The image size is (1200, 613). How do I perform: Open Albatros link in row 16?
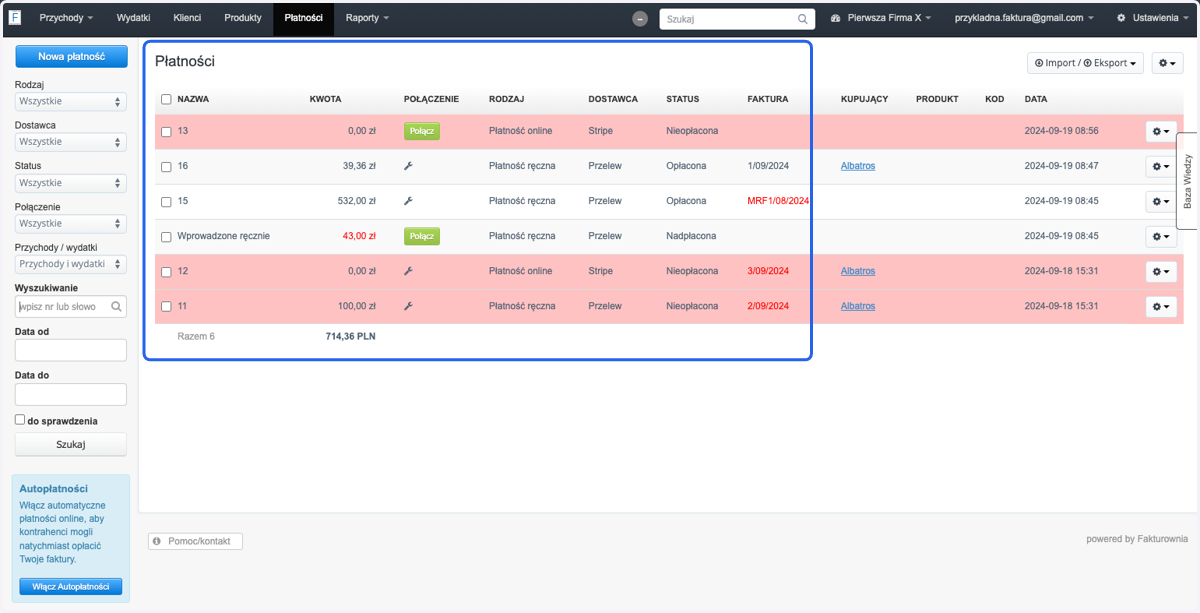click(x=858, y=166)
